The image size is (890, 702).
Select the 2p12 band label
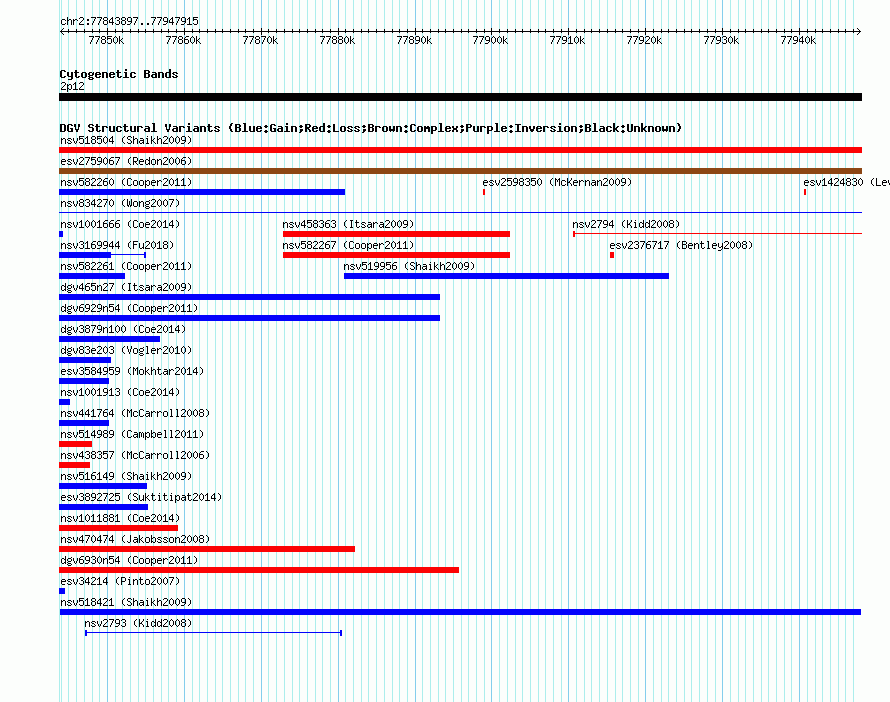point(72,86)
